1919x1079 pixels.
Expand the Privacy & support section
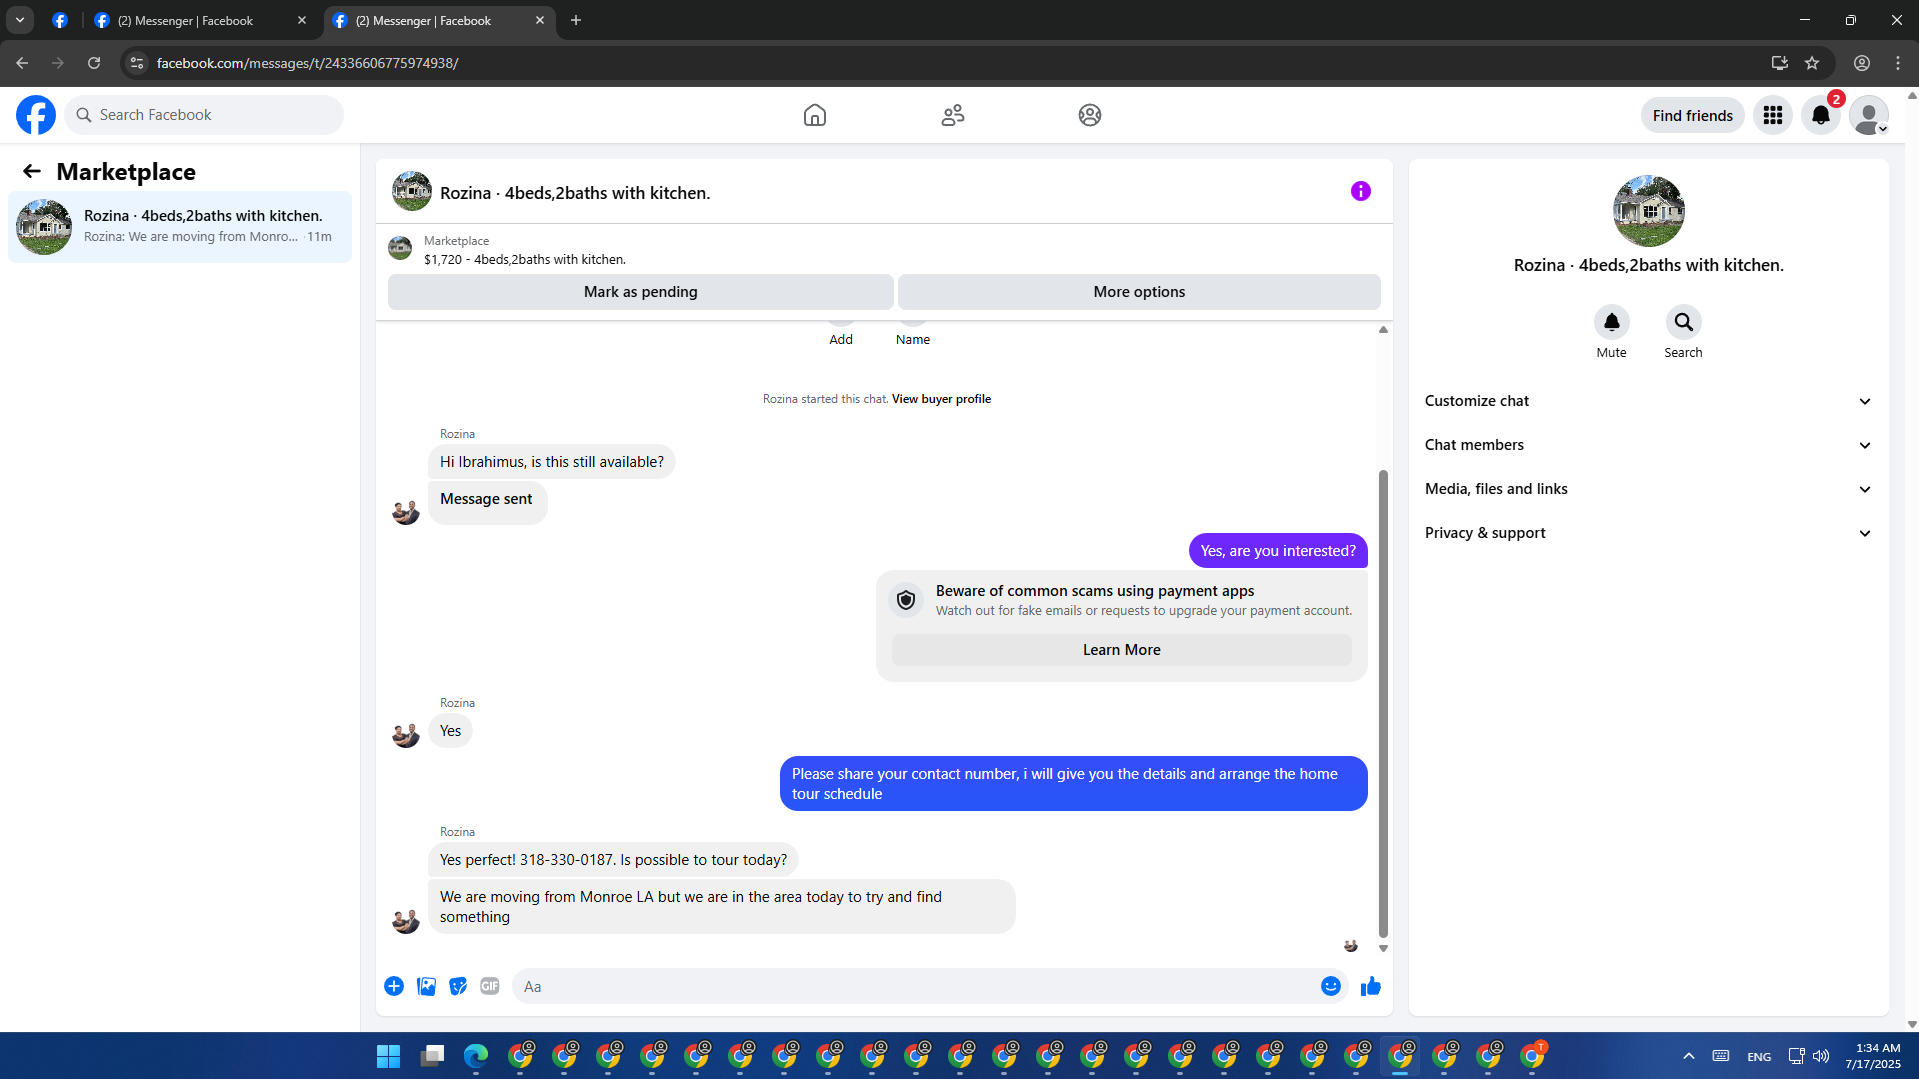[1648, 533]
